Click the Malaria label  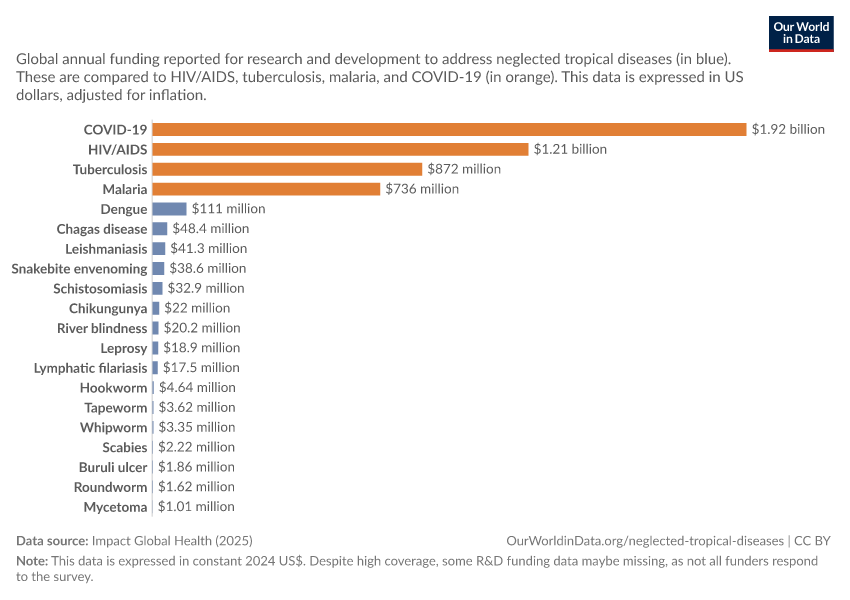tap(125, 189)
